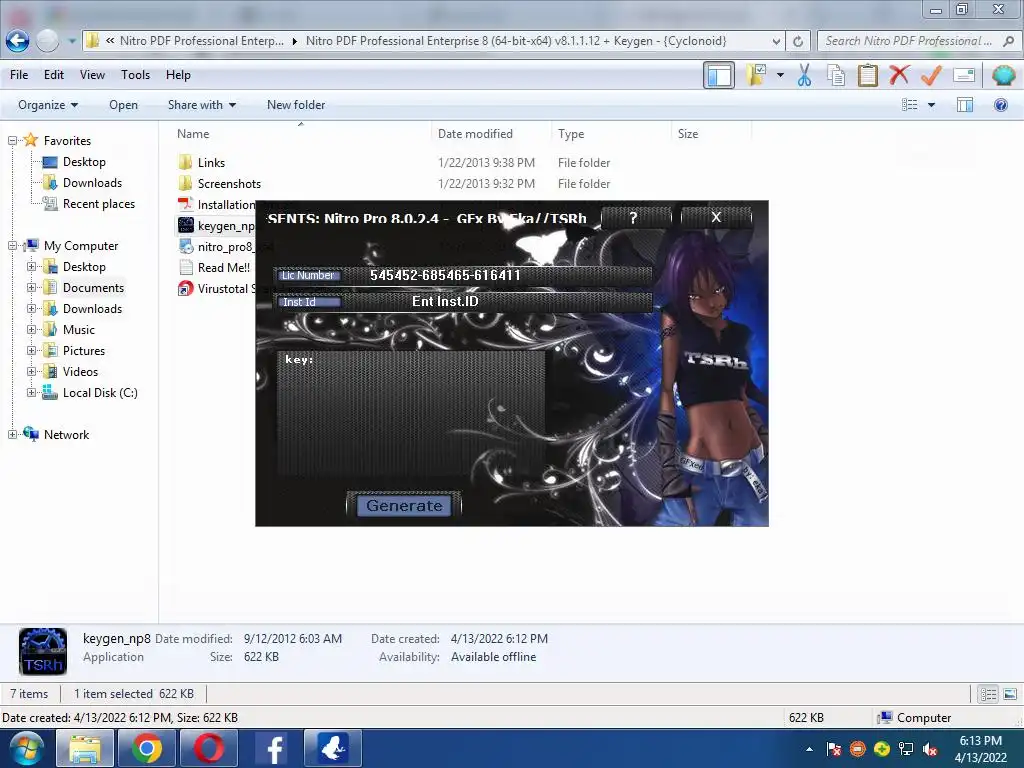
Task: Sort by the Type column header
Action: tap(571, 133)
